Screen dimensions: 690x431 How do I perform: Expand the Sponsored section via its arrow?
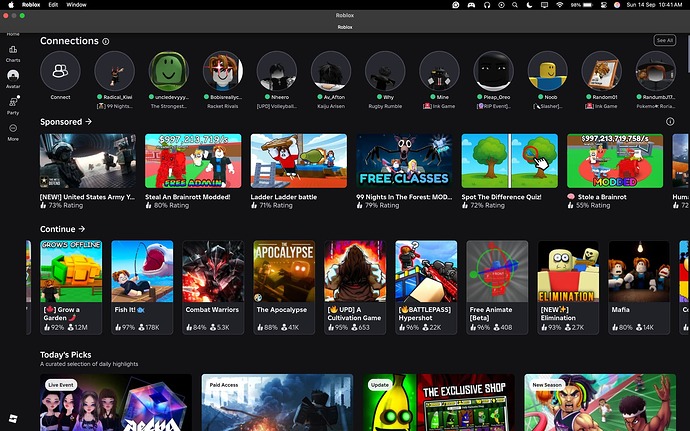(x=88, y=122)
